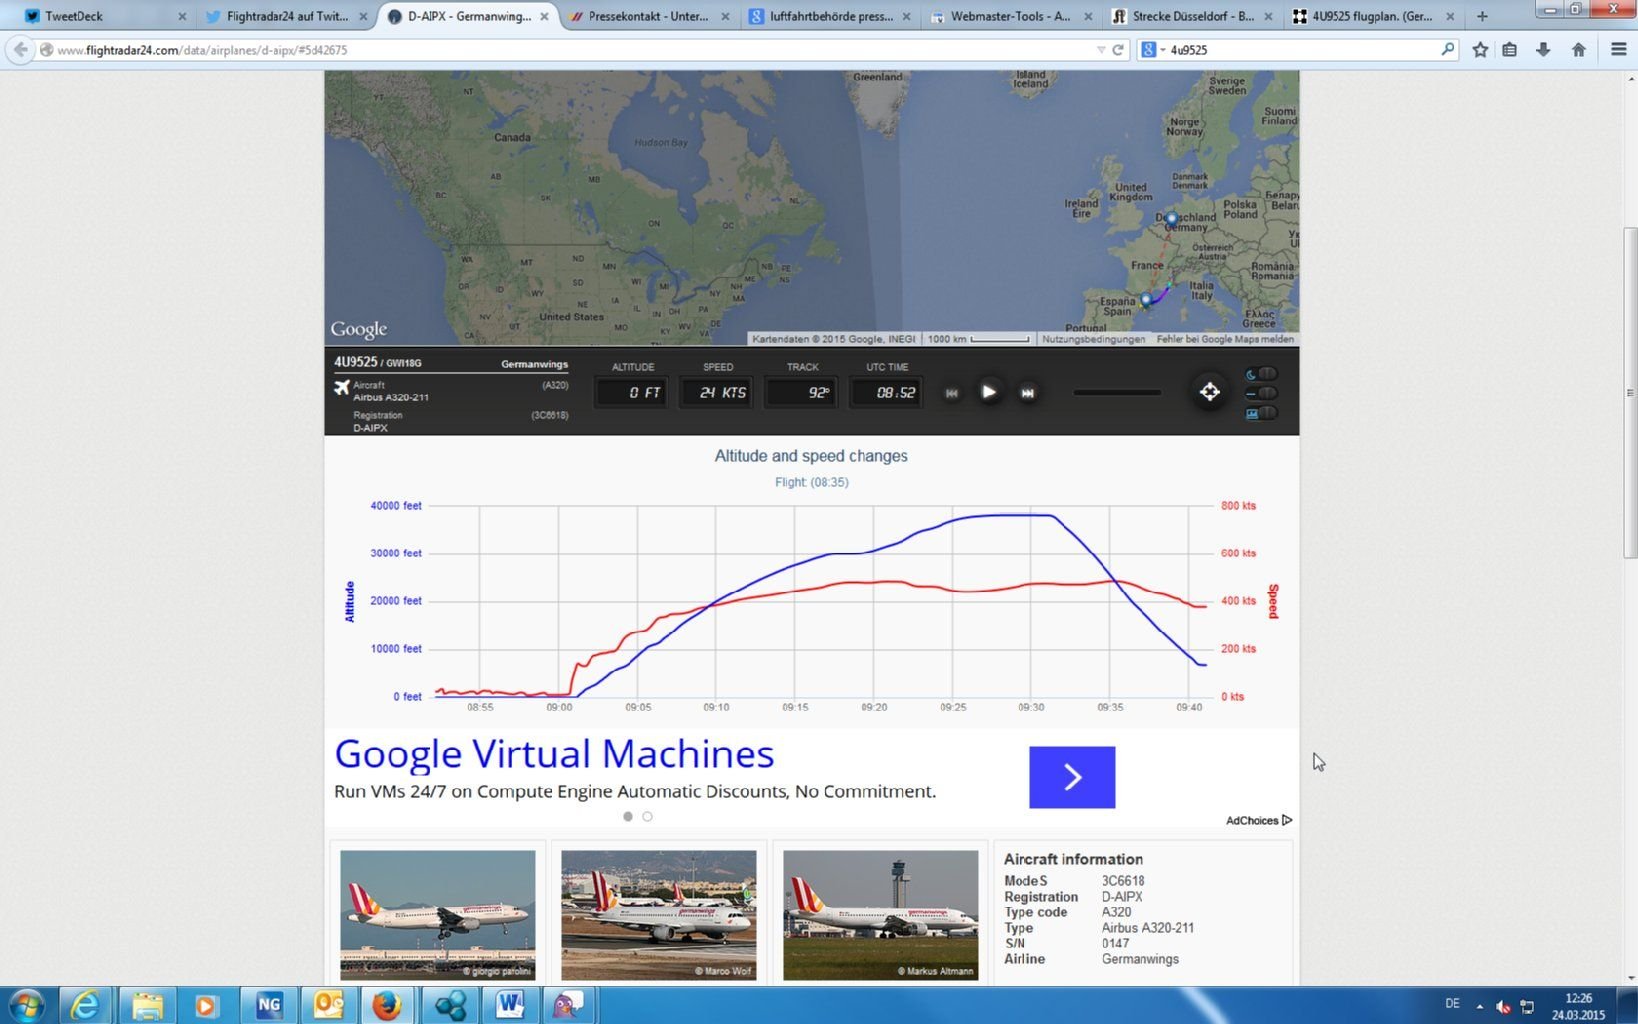The height and width of the screenshot is (1024, 1638).
Task: Toggle the night mode moon switch
Action: pos(1261,374)
